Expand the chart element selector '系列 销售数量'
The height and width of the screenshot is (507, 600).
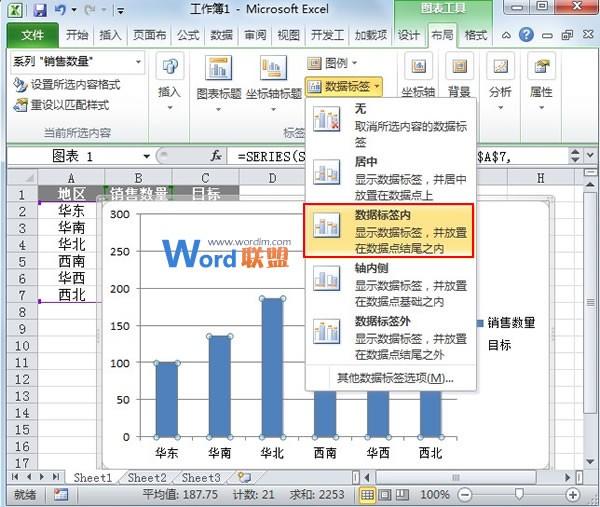[136, 62]
